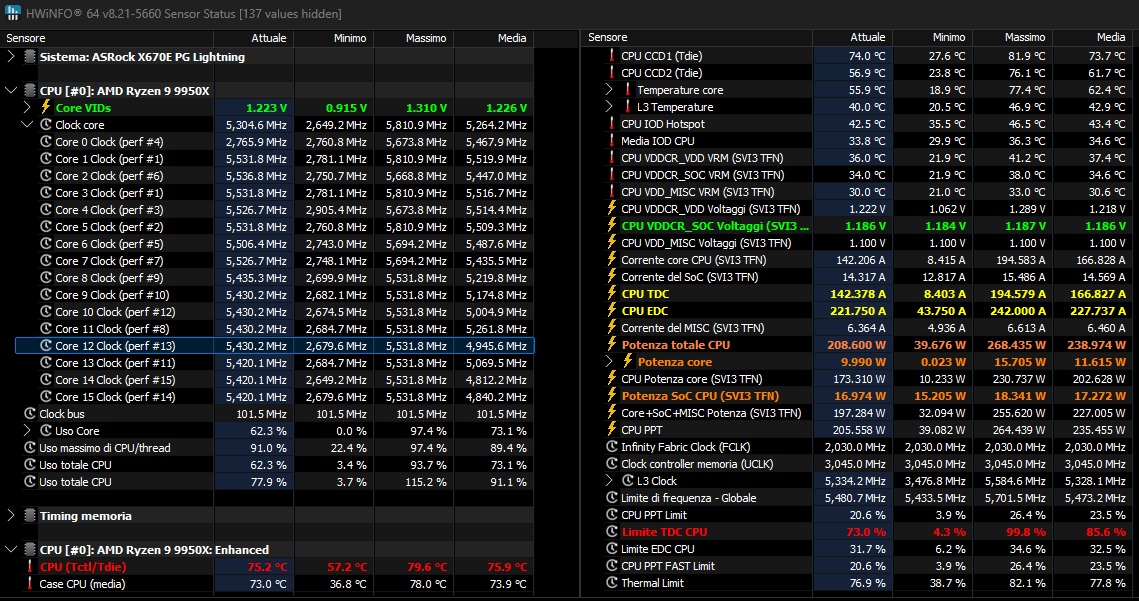Click the thermometer icon beside CPU VDDCR_VDD VRM
This screenshot has height=601, width=1139.
point(612,158)
